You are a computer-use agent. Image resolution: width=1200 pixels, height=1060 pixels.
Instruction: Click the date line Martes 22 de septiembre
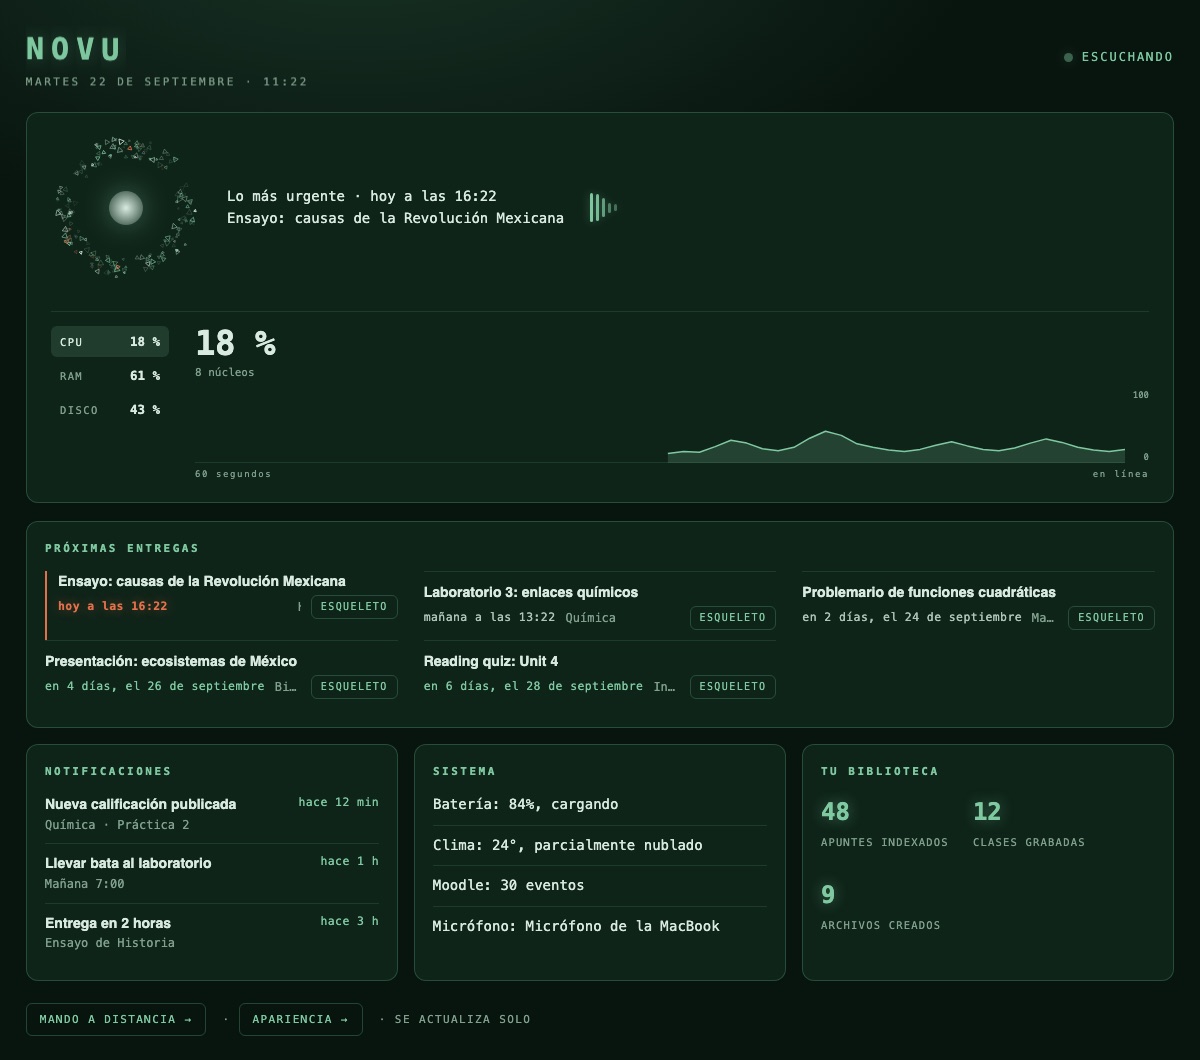click(x=167, y=81)
